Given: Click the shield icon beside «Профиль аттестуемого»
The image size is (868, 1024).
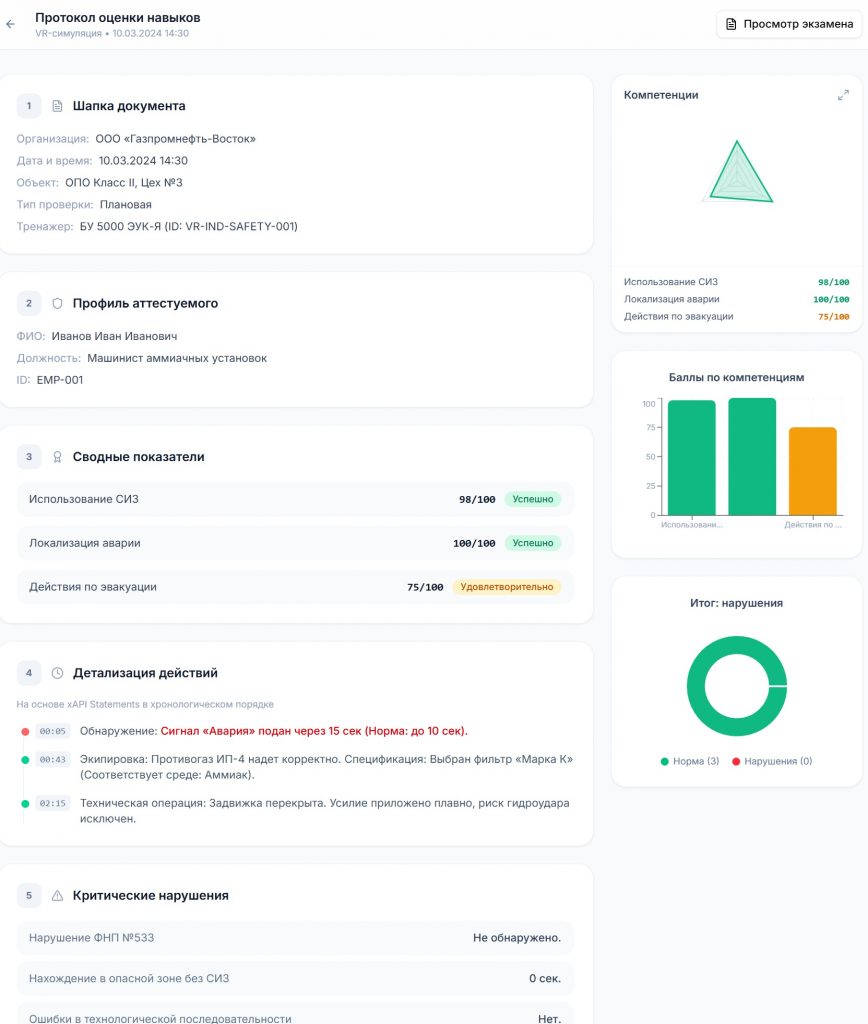Looking at the screenshot, I should (x=57, y=303).
